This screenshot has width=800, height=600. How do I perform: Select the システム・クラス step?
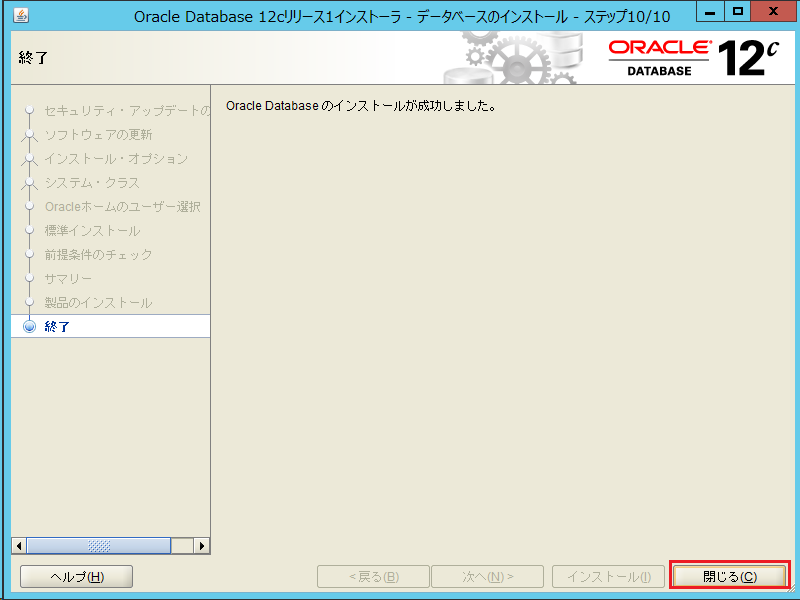coord(92,183)
